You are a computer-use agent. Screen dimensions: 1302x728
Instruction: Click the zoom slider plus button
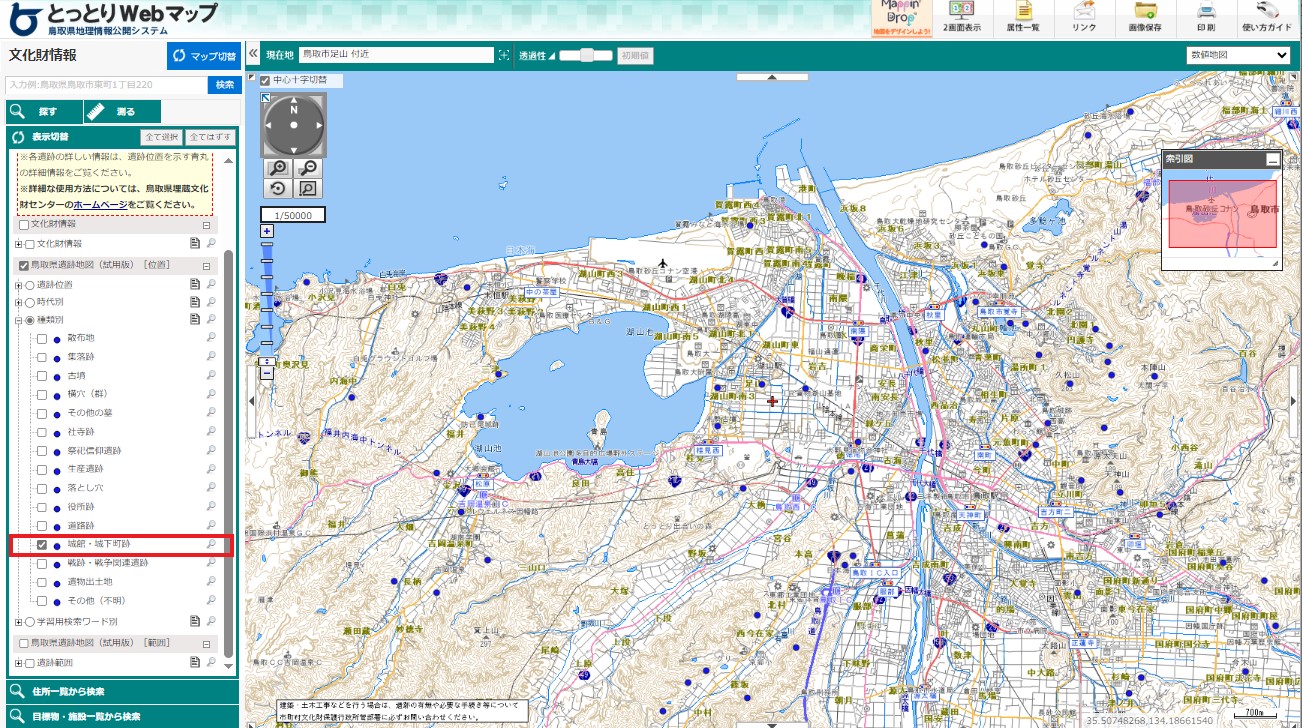267,231
